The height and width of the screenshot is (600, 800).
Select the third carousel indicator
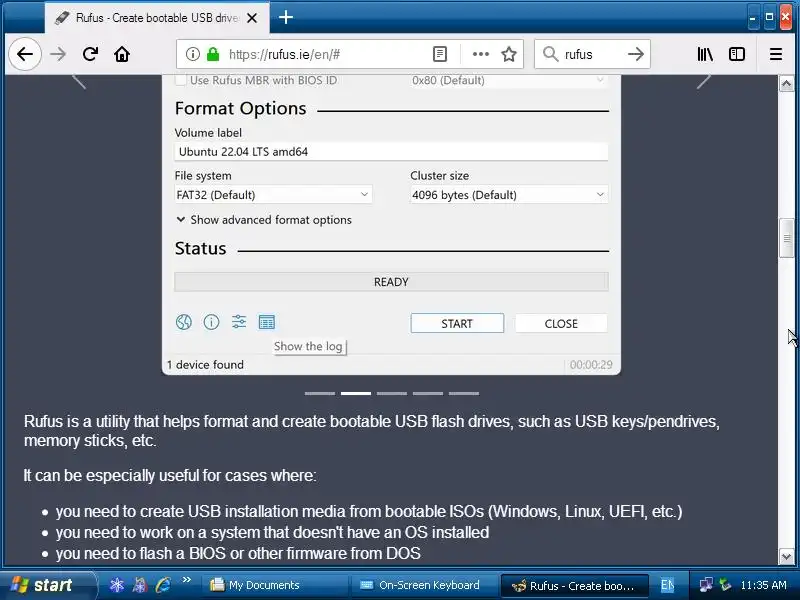(x=392, y=393)
